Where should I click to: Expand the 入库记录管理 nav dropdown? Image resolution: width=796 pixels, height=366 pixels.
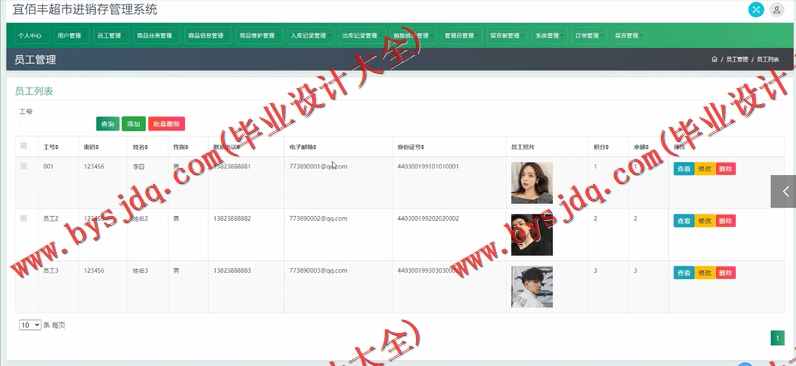[x=311, y=36]
